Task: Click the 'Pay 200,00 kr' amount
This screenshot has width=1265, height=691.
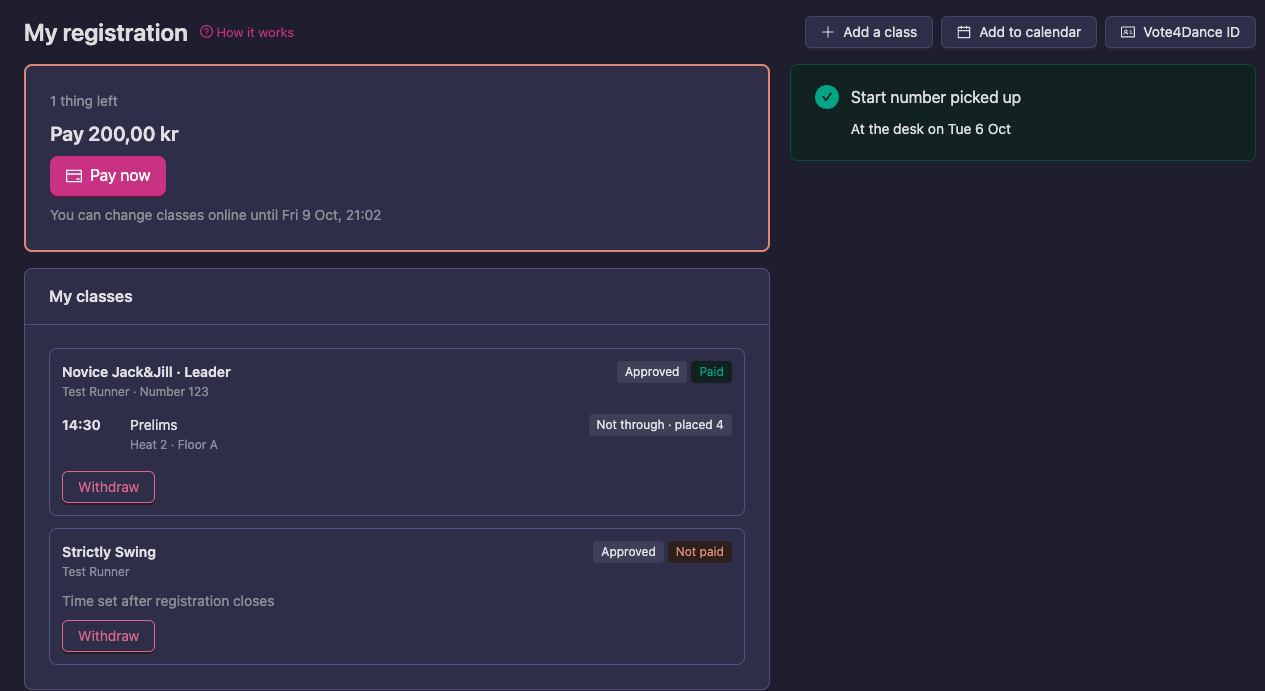Action: 114,134
